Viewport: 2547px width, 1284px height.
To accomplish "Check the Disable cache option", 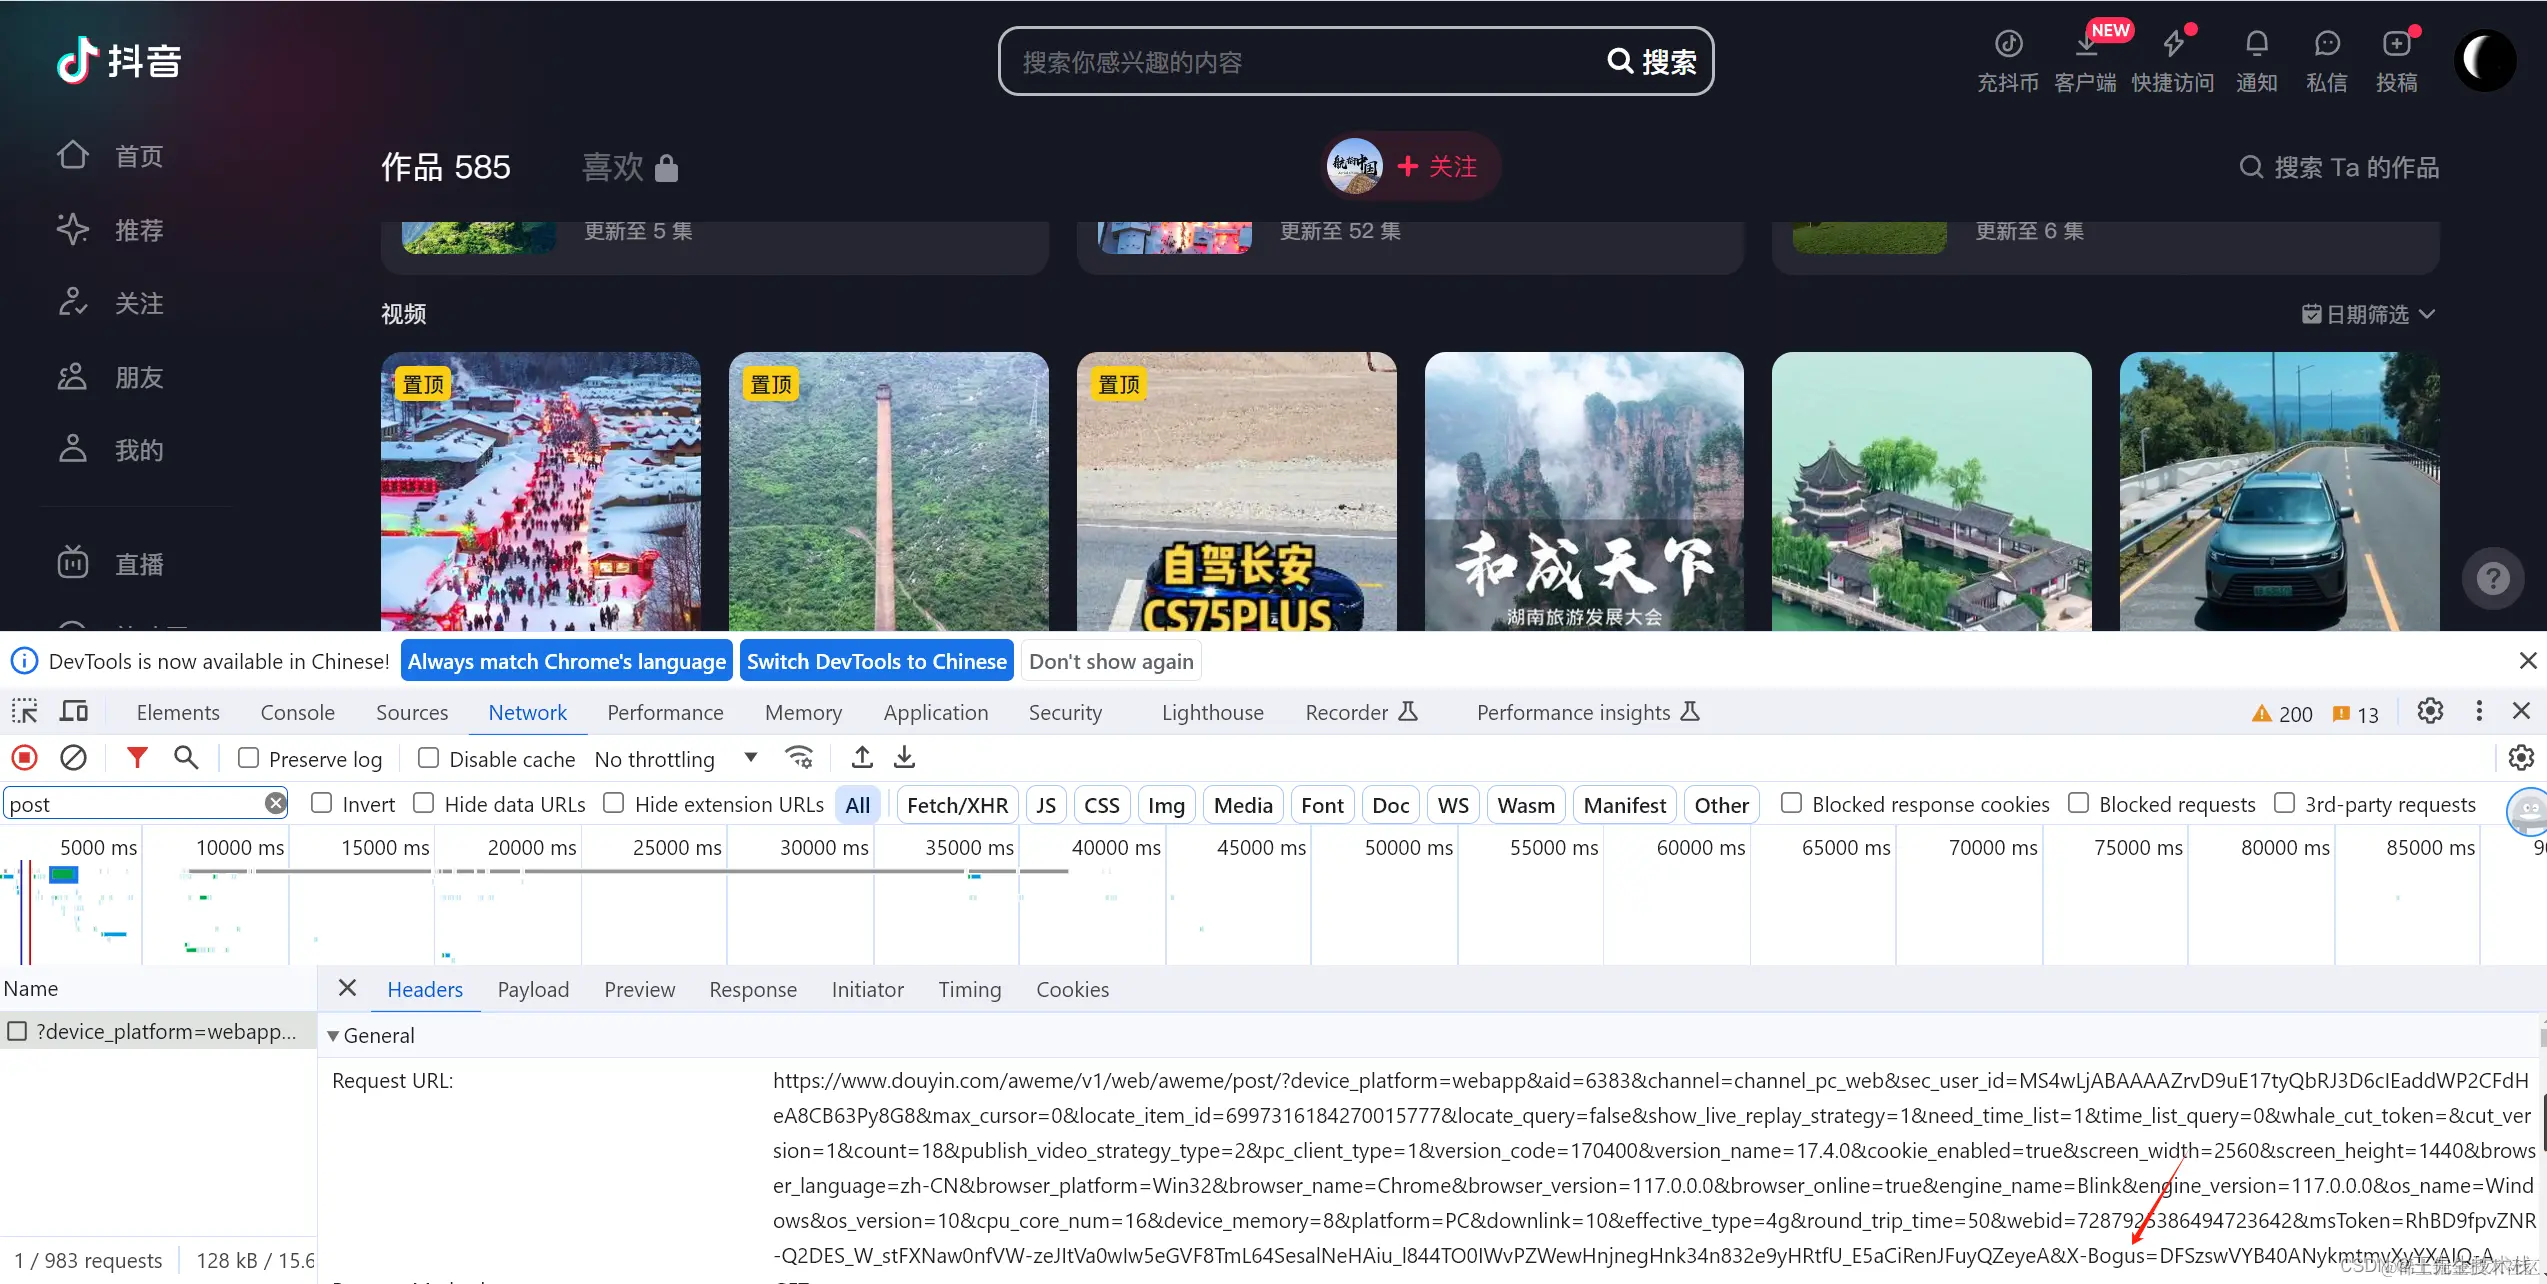I will click(x=428, y=758).
